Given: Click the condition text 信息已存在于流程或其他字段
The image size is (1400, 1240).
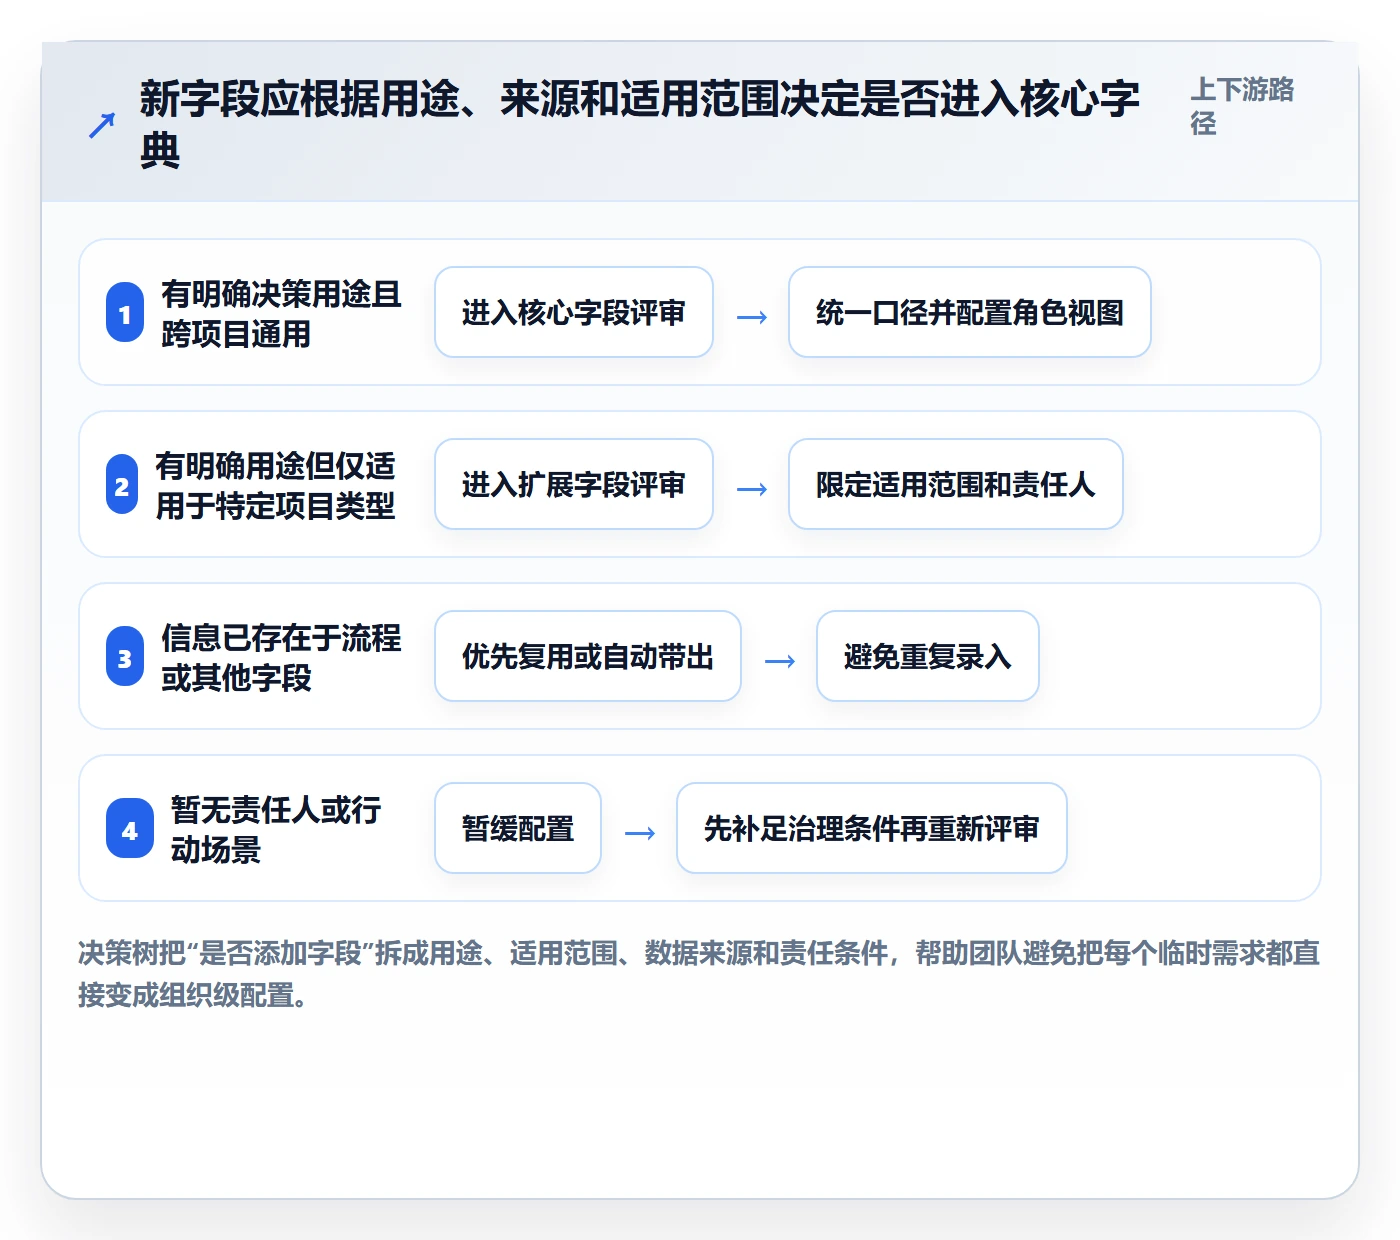Looking at the screenshot, I should [281, 657].
